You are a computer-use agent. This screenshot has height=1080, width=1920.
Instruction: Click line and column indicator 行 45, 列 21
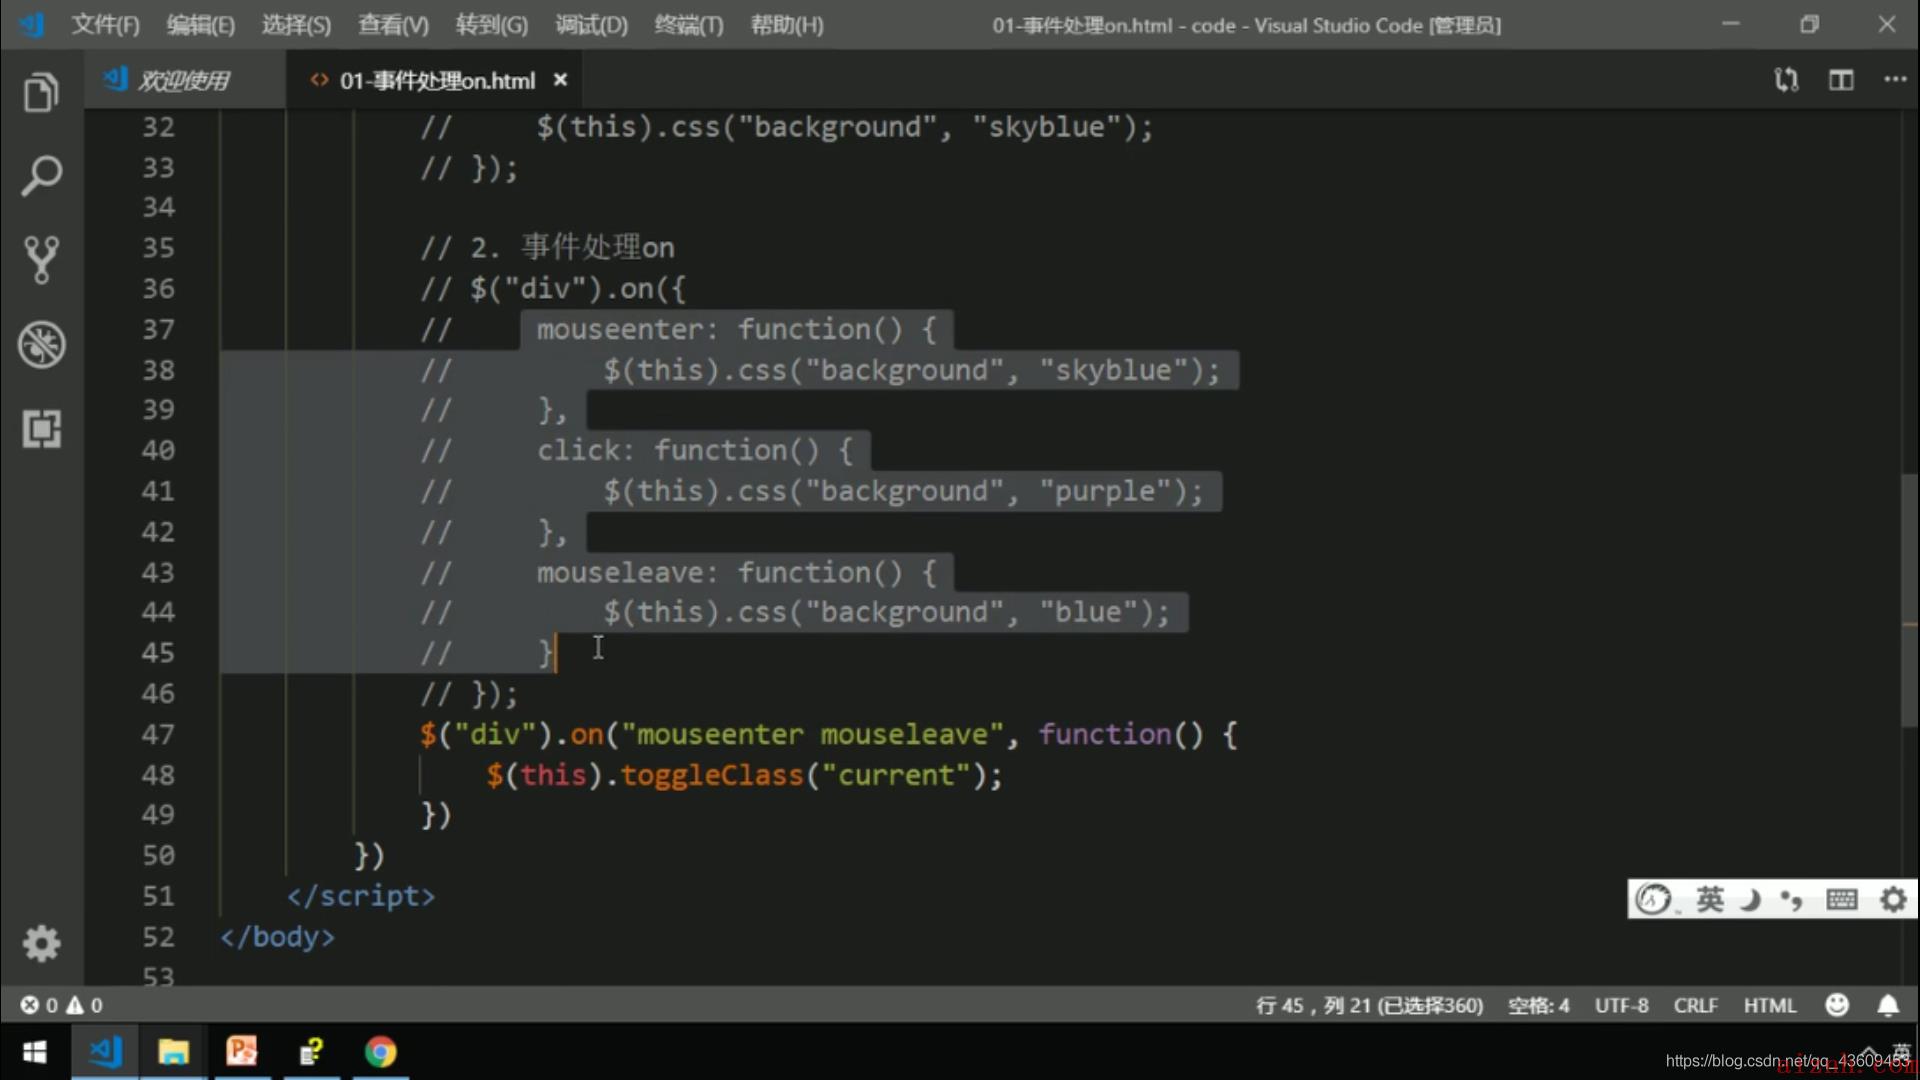click(x=1369, y=1005)
